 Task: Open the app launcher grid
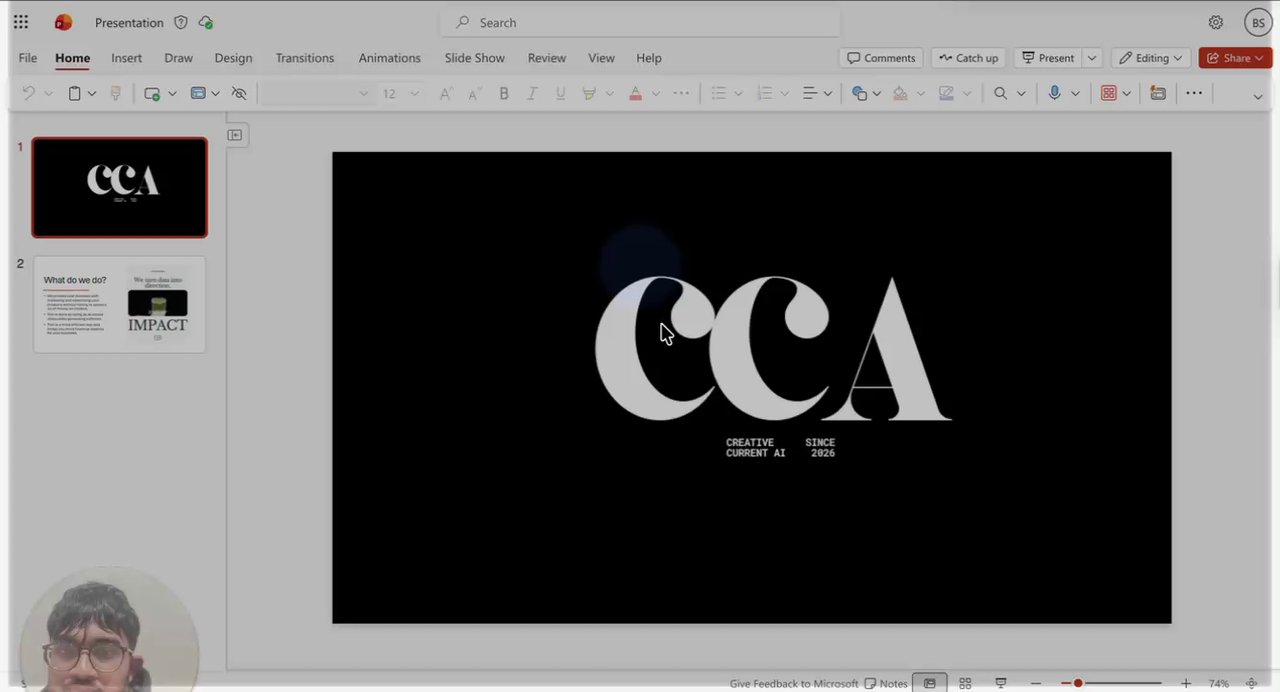[21, 22]
